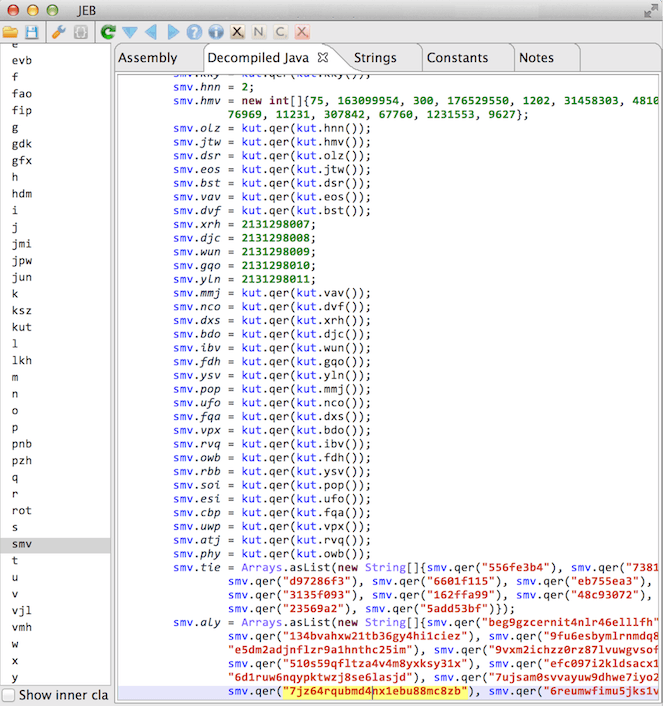Toggle Show inner classes checkbox
This screenshot has height=706, width=663.
(x=9, y=695)
